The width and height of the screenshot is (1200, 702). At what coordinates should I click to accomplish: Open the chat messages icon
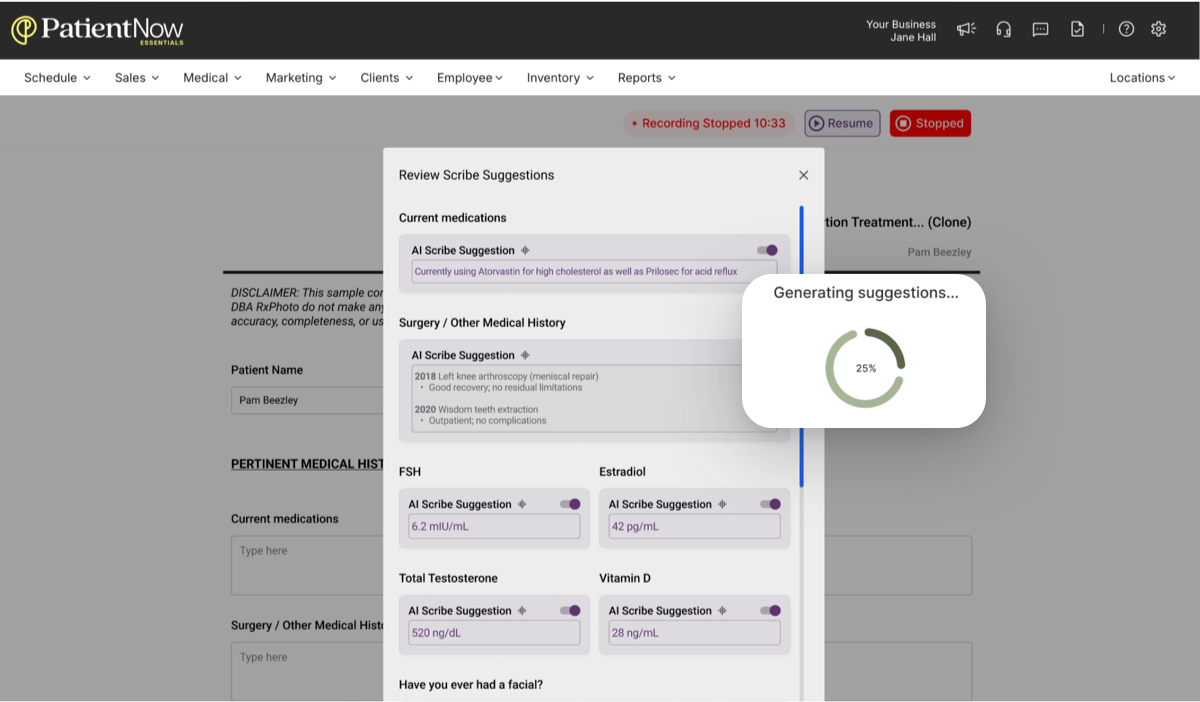point(1040,29)
